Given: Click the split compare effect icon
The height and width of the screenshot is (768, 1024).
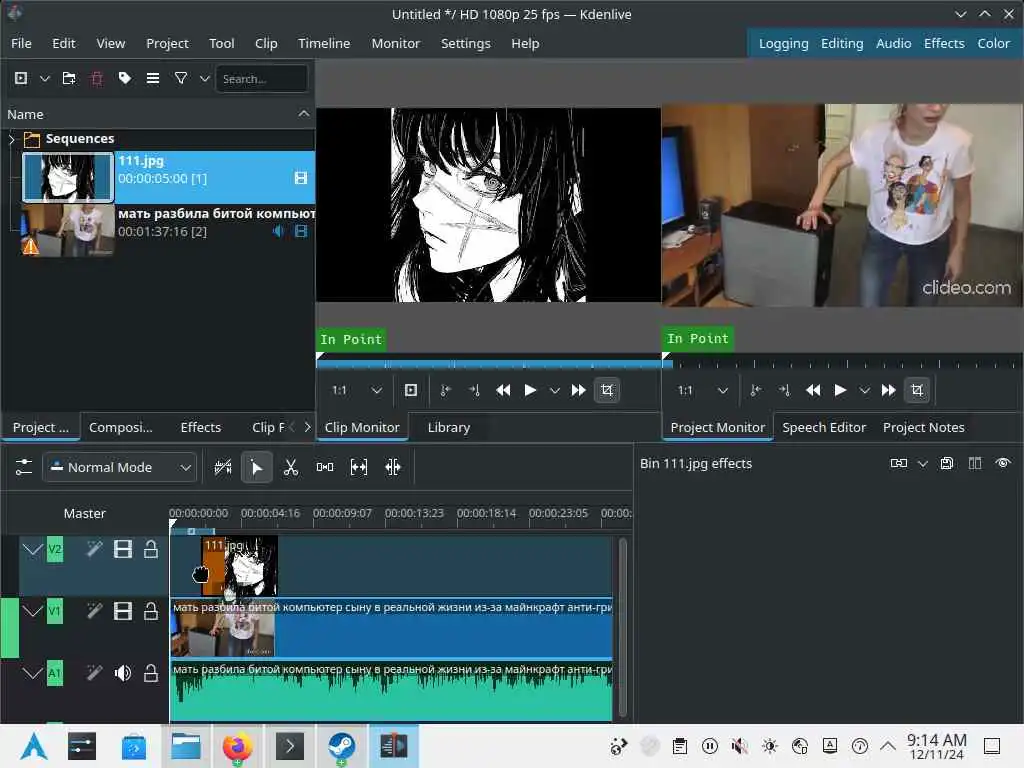Looking at the screenshot, I should click(x=975, y=463).
